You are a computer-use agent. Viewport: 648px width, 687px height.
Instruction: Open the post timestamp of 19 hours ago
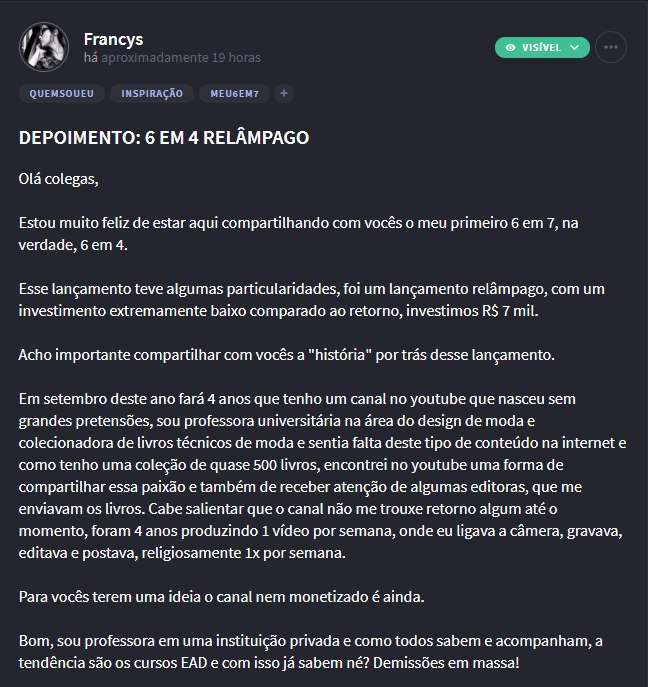click(x=172, y=58)
